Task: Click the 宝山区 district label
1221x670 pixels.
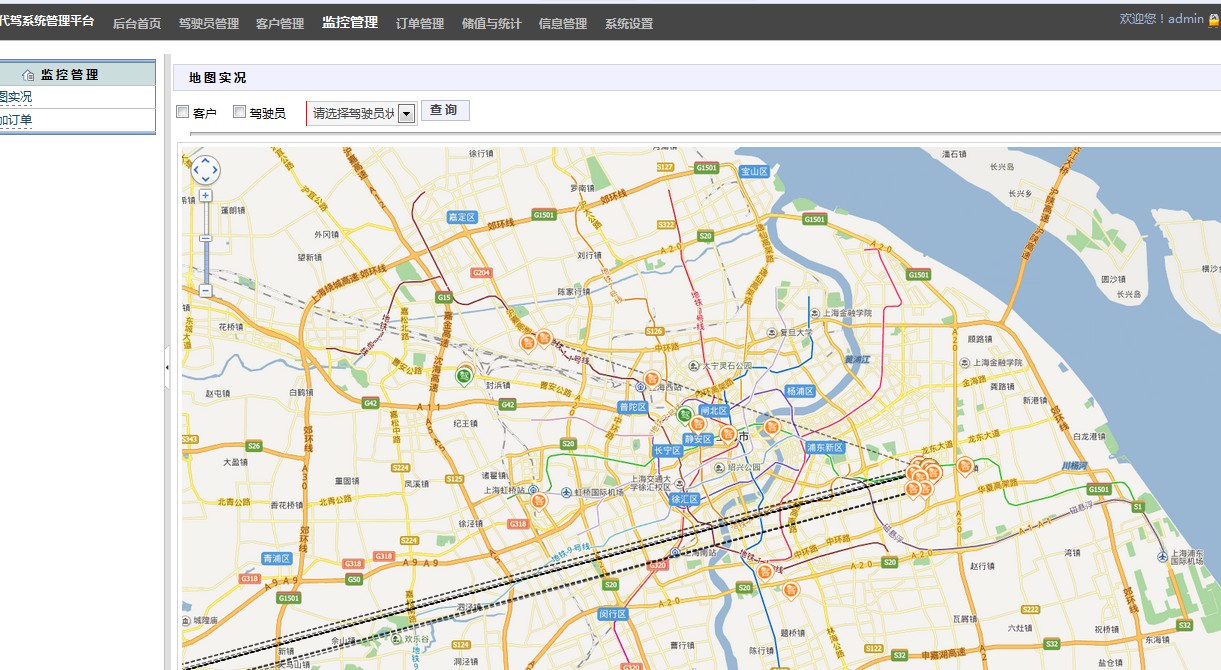Action: (754, 172)
